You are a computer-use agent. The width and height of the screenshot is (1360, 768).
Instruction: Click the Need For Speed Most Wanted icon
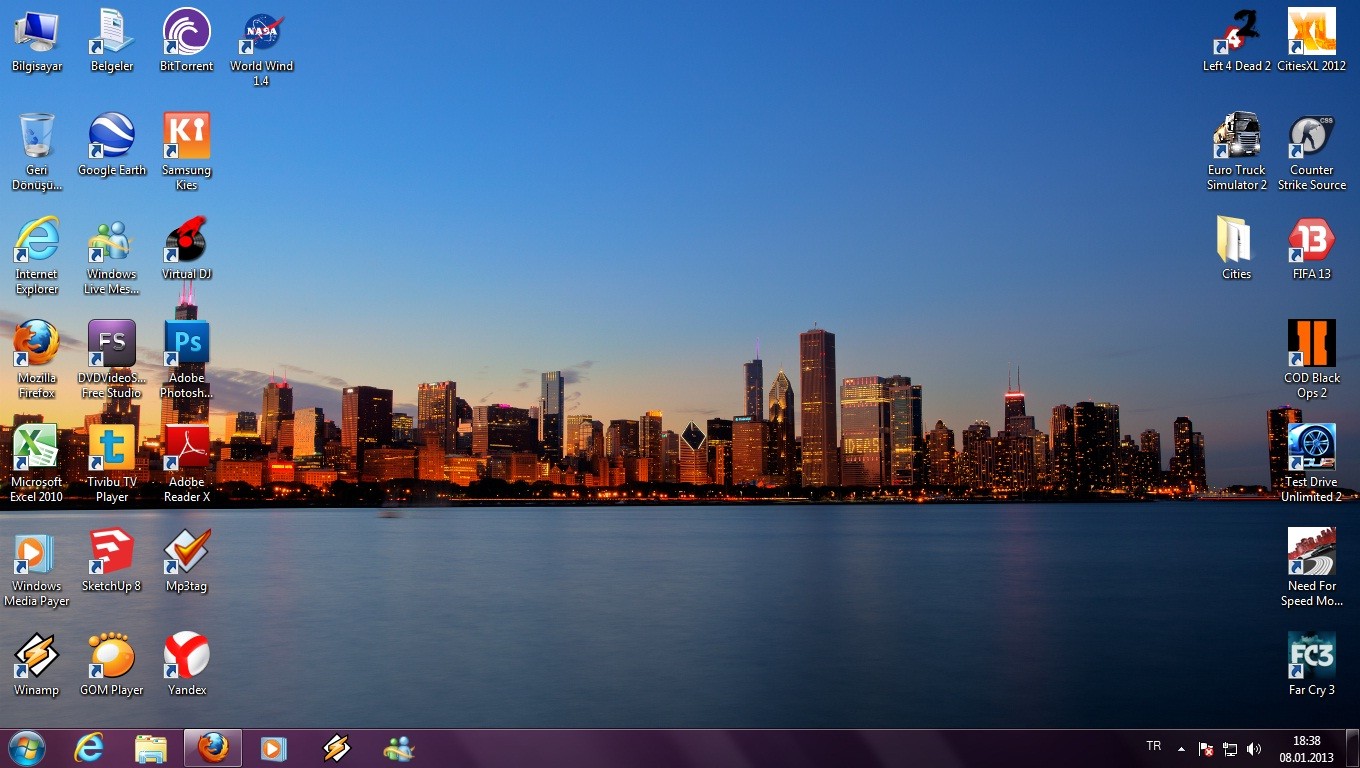[1312, 568]
